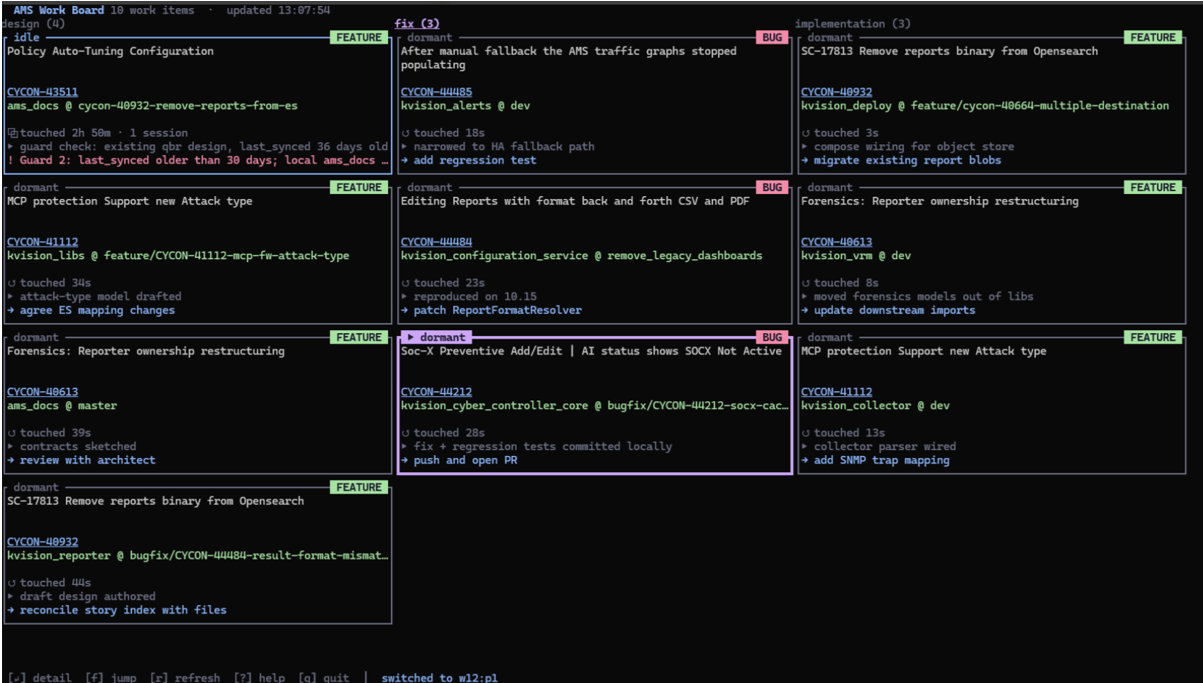This screenshot has height=683, width=1203.
Task: Select the 'Policy Auto-Tuning Configuration' title
Action: click(x=110, y=51)
